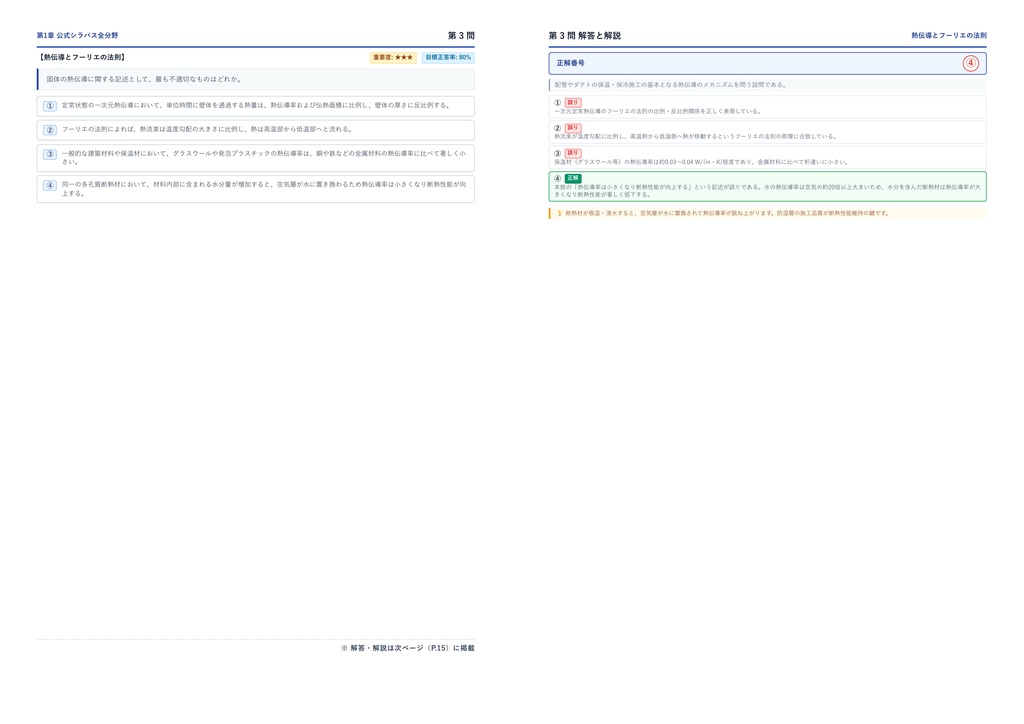Viewport: 1024px width, 724px height.
Task: Click the number ③ in the explanation list
Action: click(558, 153)
